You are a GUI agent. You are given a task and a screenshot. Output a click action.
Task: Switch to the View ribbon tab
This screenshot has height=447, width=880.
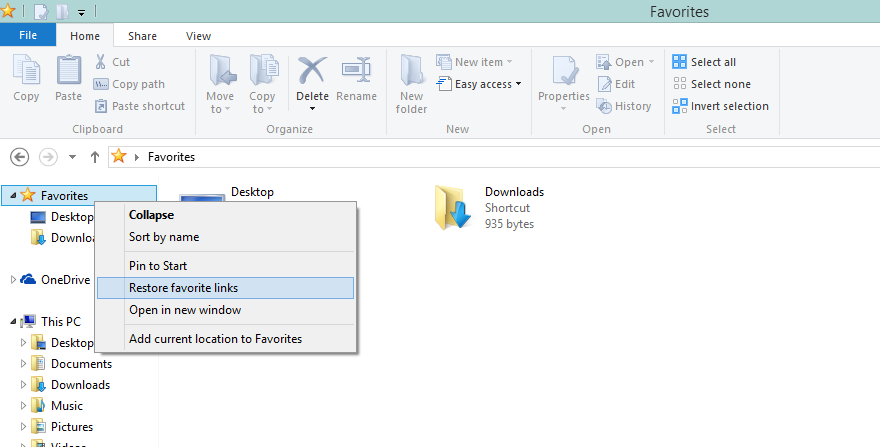pos(198,36)
